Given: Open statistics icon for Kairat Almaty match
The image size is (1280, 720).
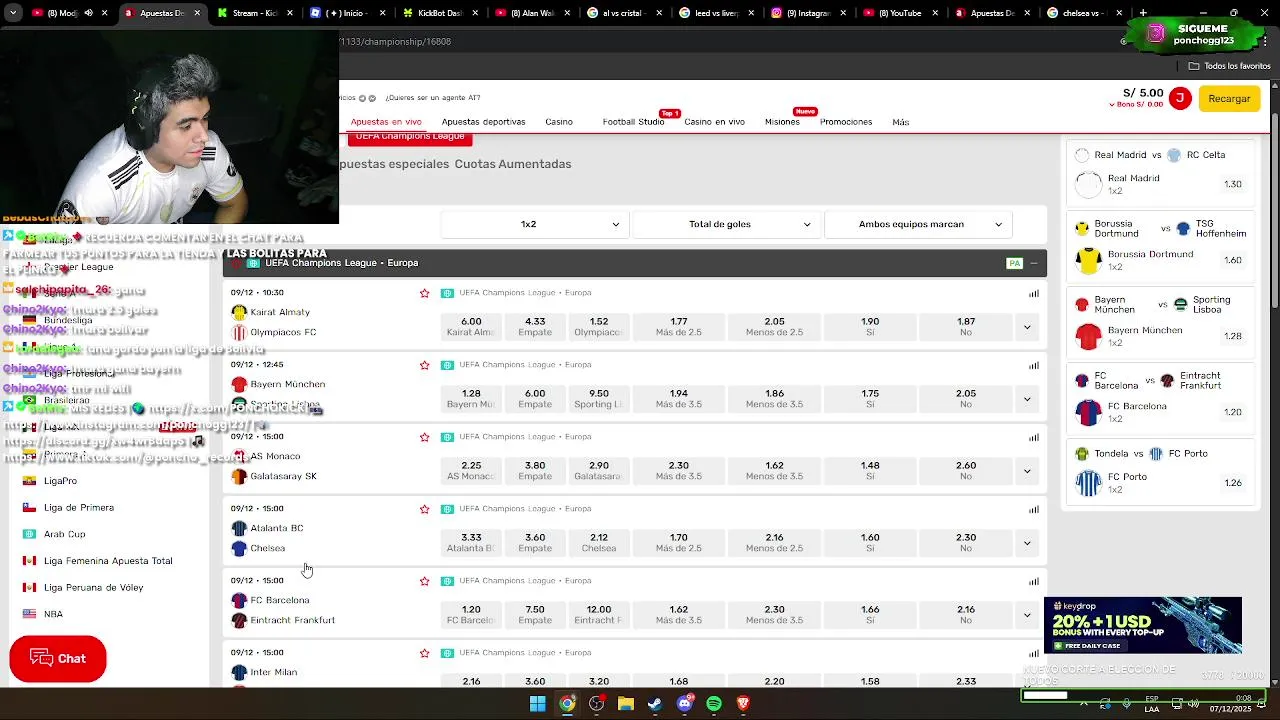Looking at the screenshot, I should 1033,293.
